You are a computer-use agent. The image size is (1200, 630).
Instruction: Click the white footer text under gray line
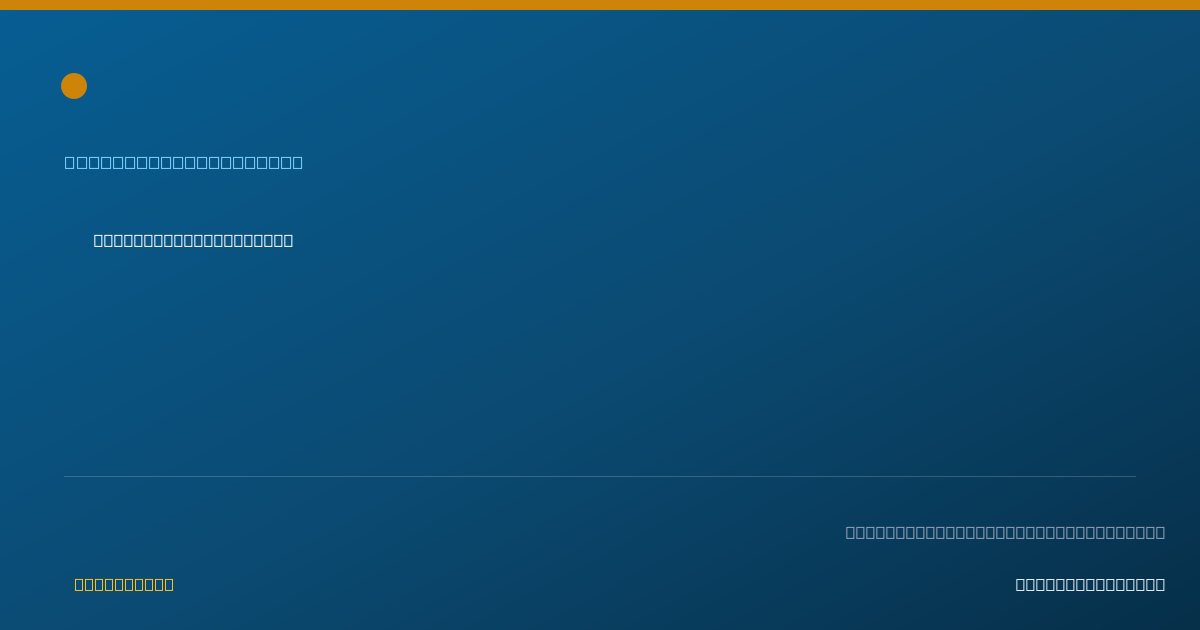pos(1090,584)
